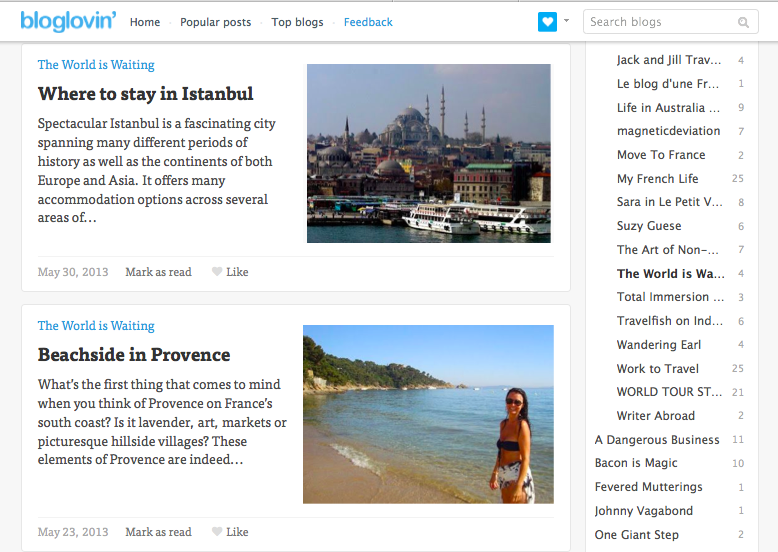Image resolution: width=778 pixels, height=552 pixels.
Task: Click the Feedback link
Action: coord(368,22)
